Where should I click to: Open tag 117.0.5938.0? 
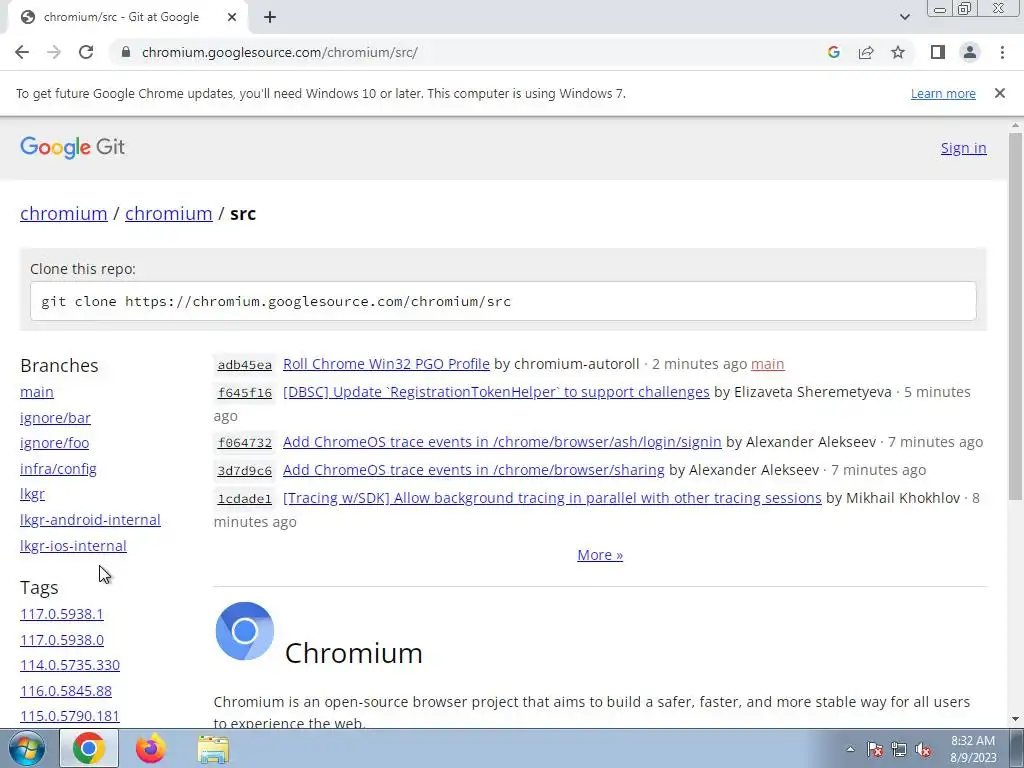[x=62, y=640]
